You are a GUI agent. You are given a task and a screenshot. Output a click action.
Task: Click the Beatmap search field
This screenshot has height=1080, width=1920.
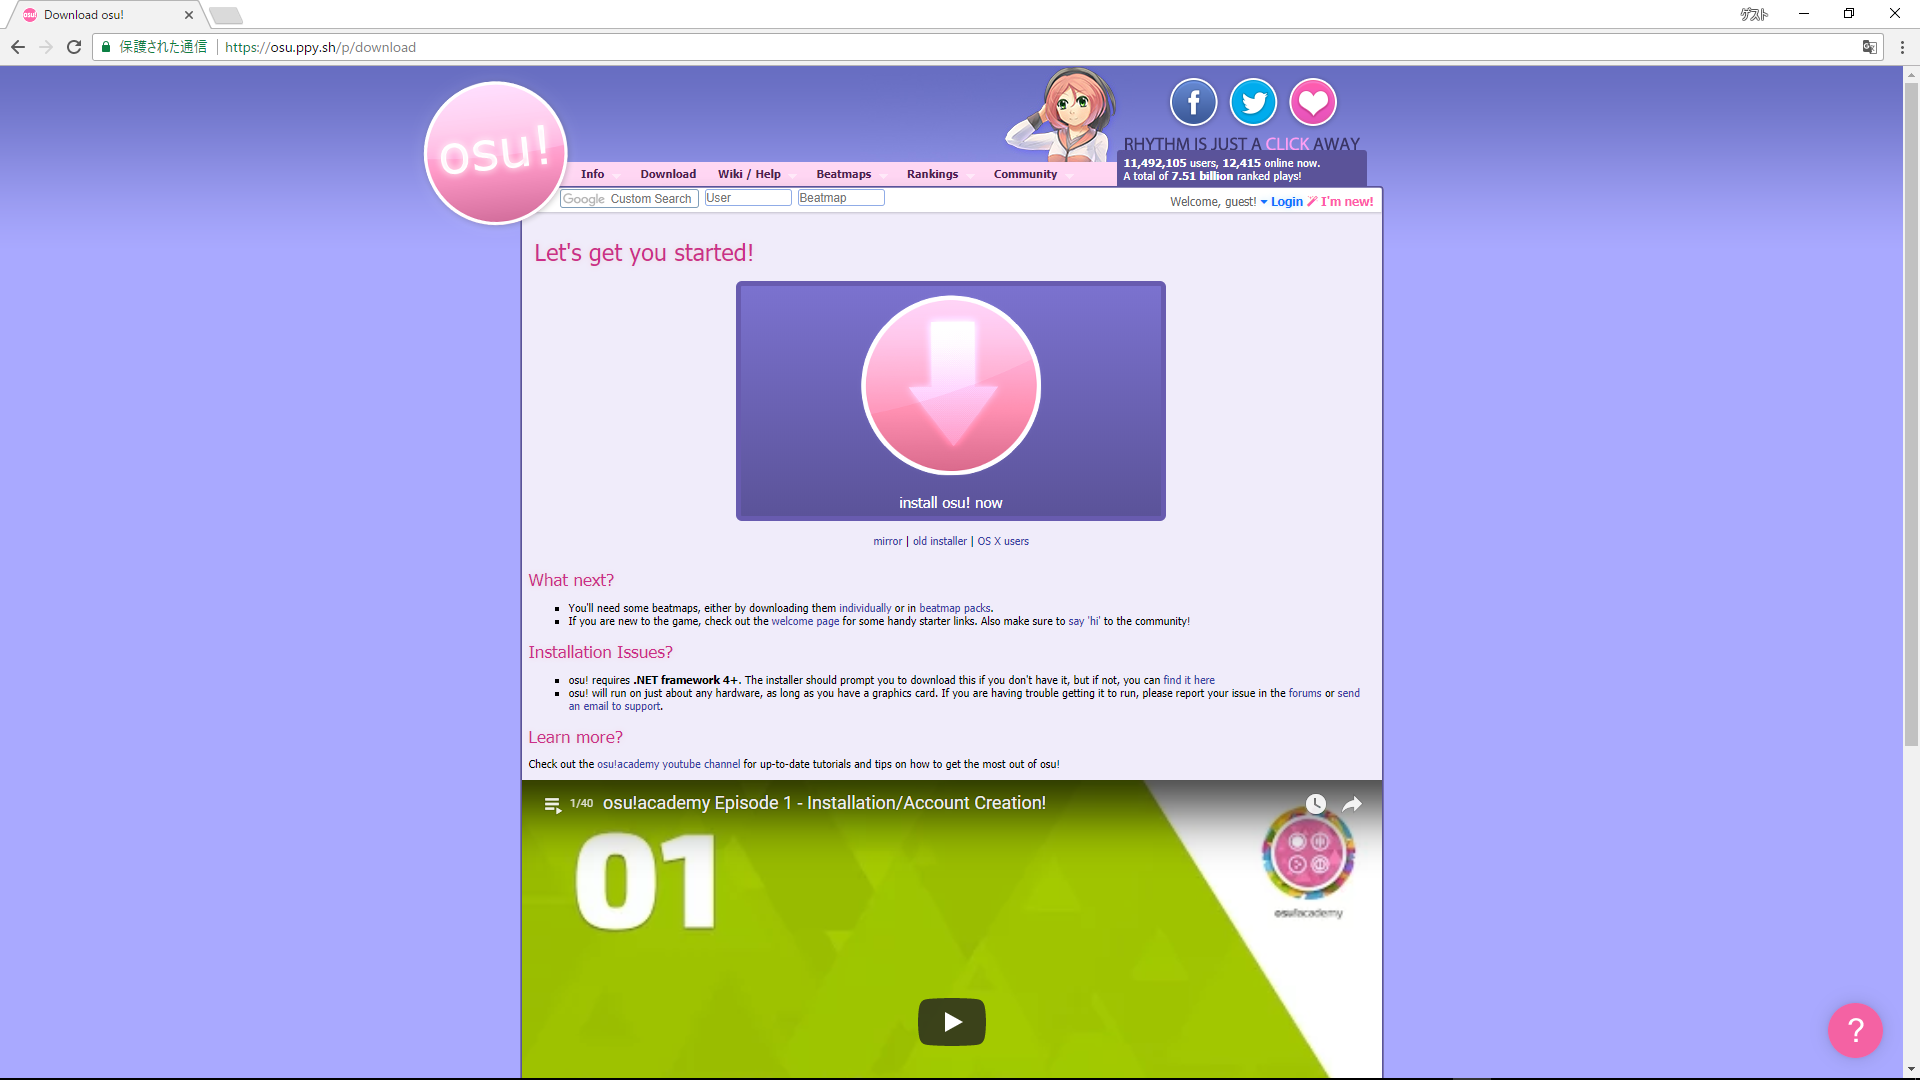coord(841,198)
